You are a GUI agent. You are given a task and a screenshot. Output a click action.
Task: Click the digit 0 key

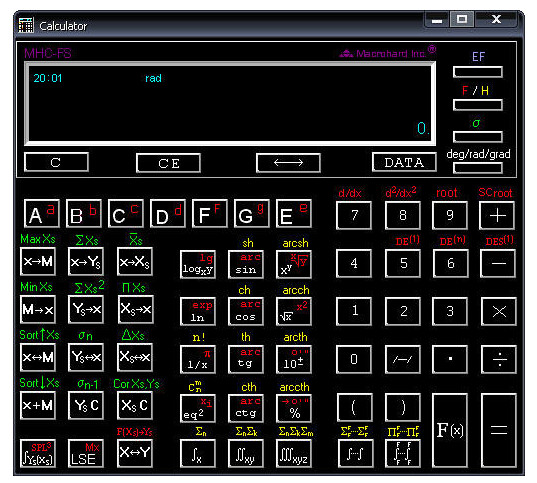354,359
